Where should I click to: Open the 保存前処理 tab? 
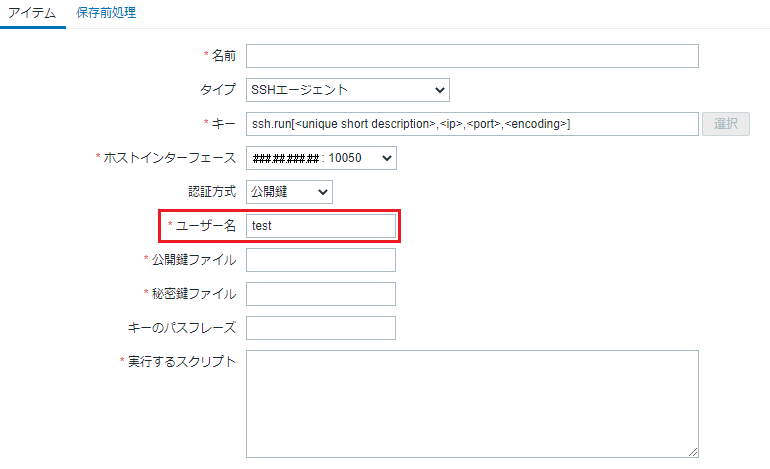pyautogui.click(x=106, y=13)
